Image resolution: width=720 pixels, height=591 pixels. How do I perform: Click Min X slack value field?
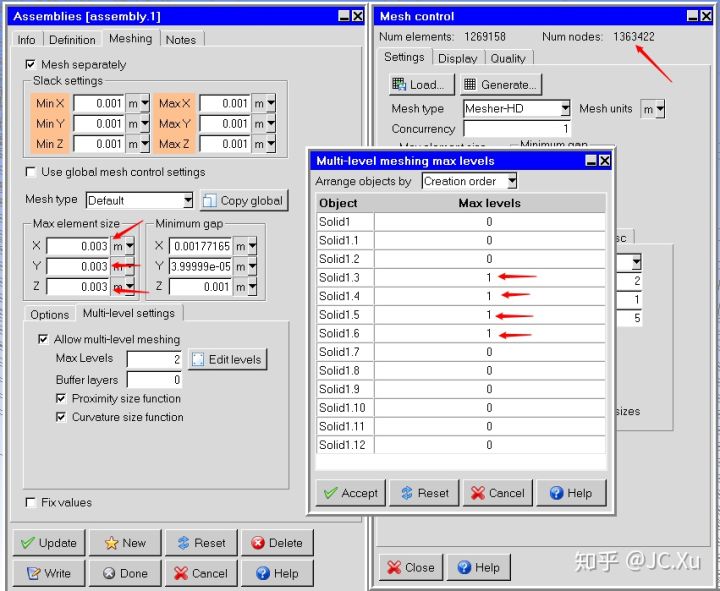point(98,103)
